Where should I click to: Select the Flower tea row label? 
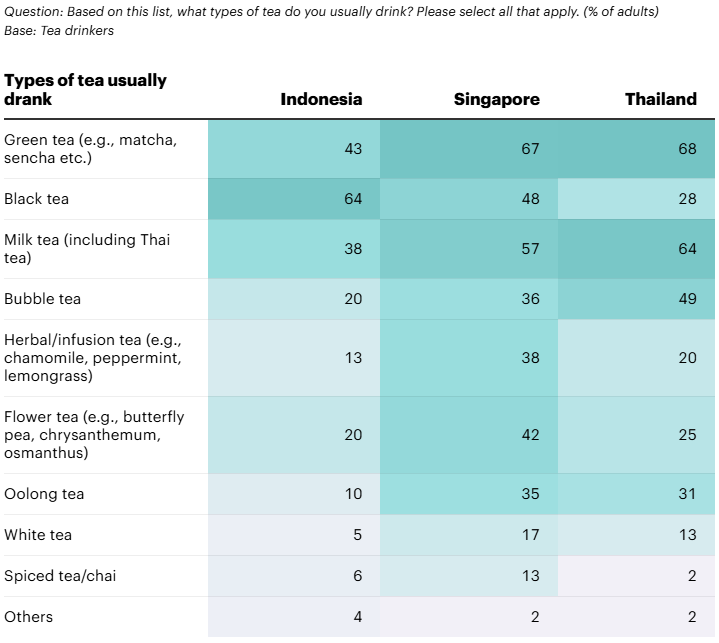tap(94, 435)
